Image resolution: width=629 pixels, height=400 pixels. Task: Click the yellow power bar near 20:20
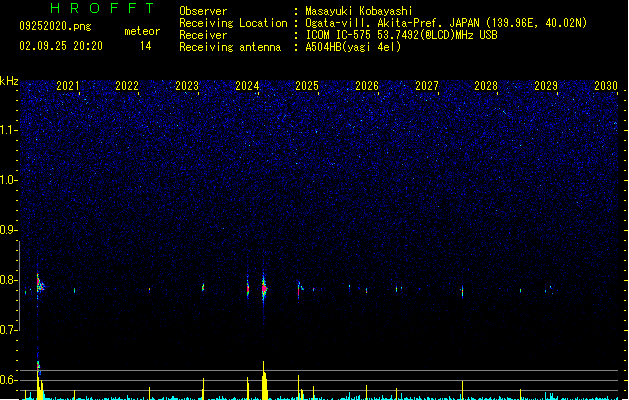point(39,385)
